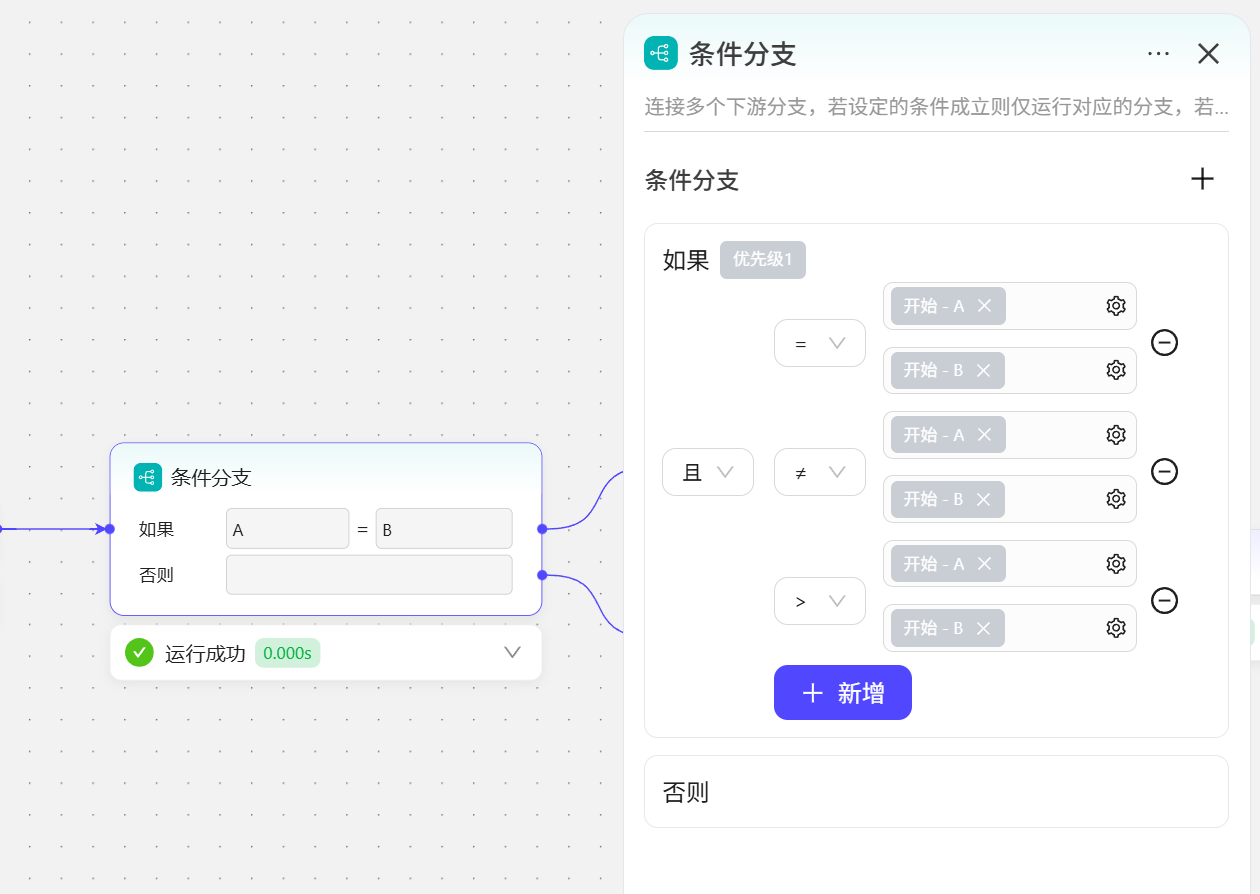The image size is (1260, 894).
Task: Remove the not-equal condition row
Action: (1164, 471)
